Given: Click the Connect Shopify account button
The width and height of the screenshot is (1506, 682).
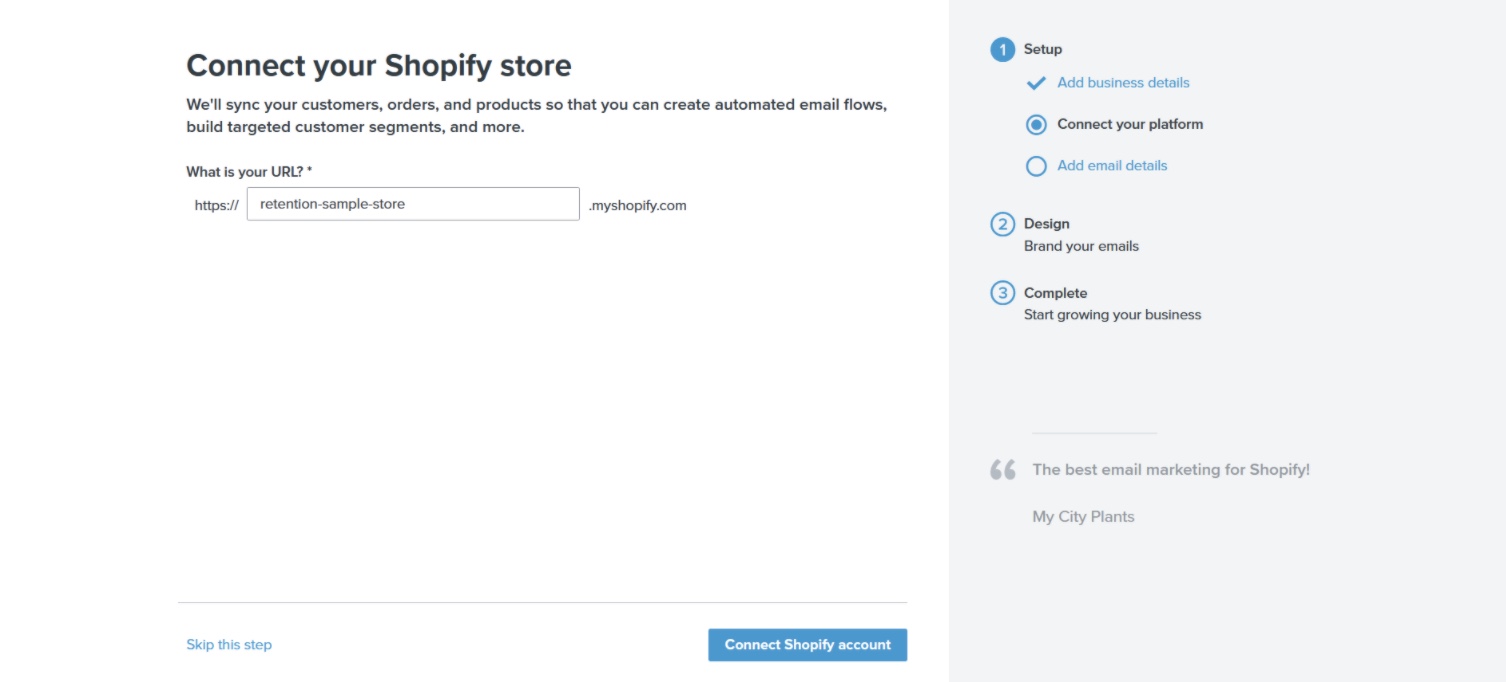Looking at the screenshot, I should (807, 645).
